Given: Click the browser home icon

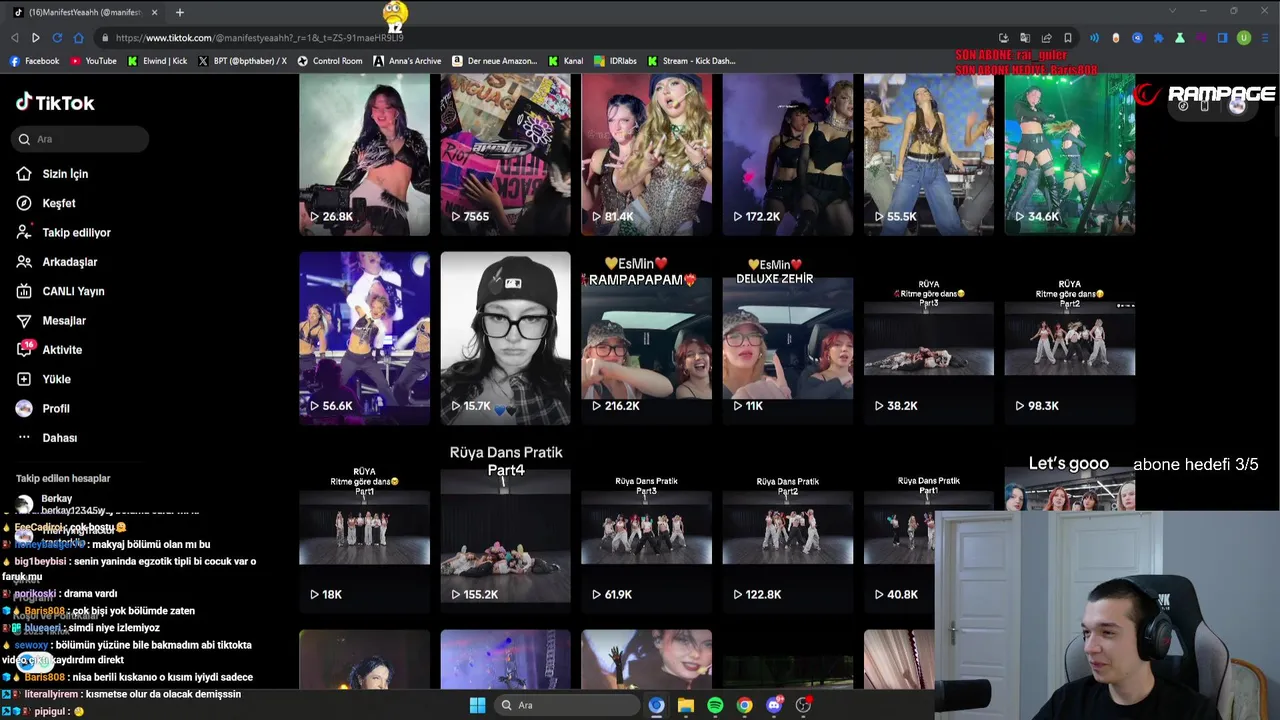Looking at the screenshot, I should click(x=78, y=38).
